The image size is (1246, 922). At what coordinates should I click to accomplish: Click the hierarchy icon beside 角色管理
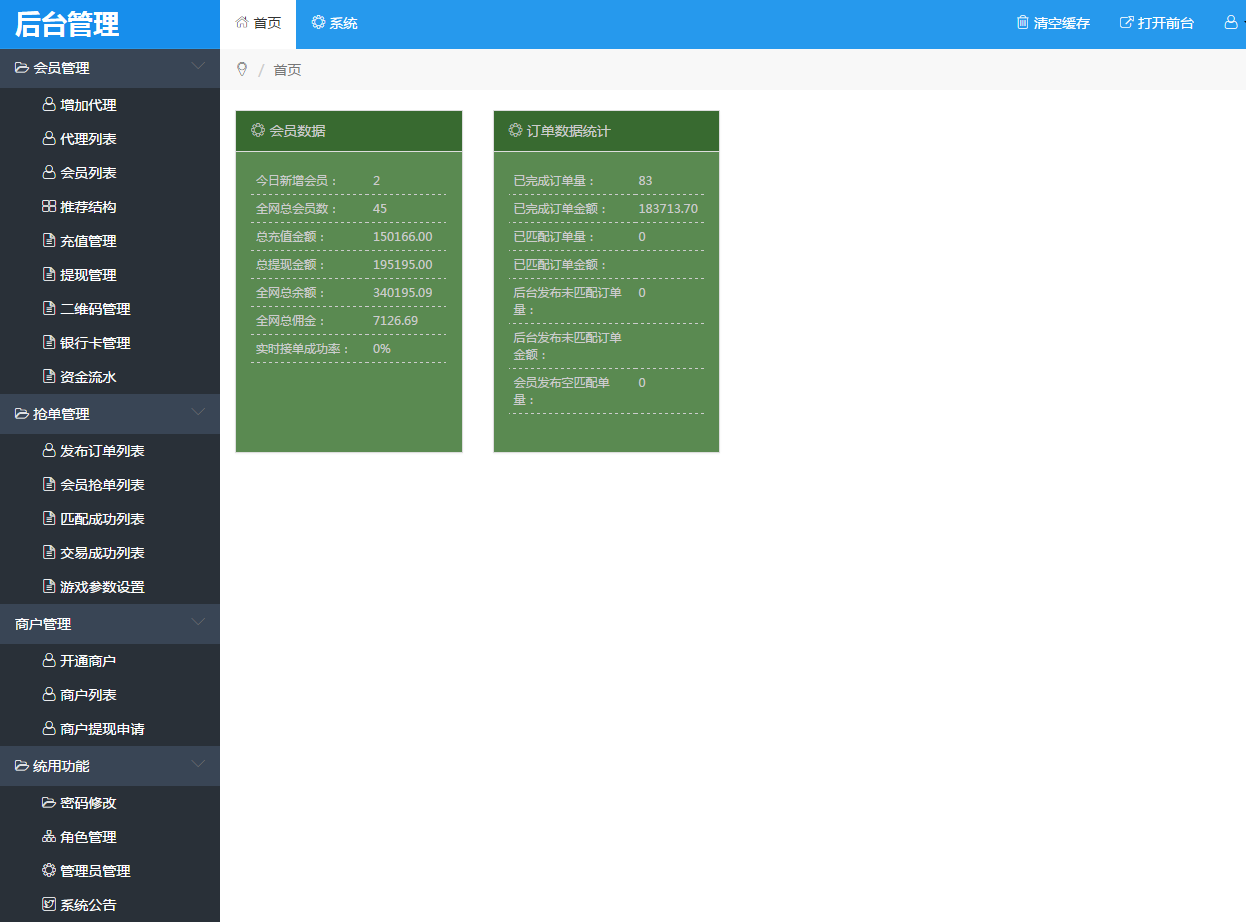pos(48,837)
